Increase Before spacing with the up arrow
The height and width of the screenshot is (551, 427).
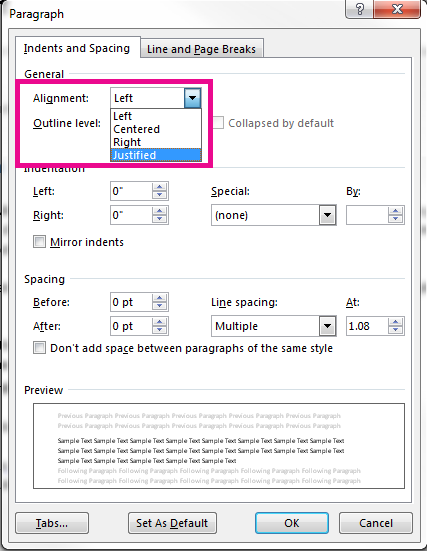click(x=160, y=298)
